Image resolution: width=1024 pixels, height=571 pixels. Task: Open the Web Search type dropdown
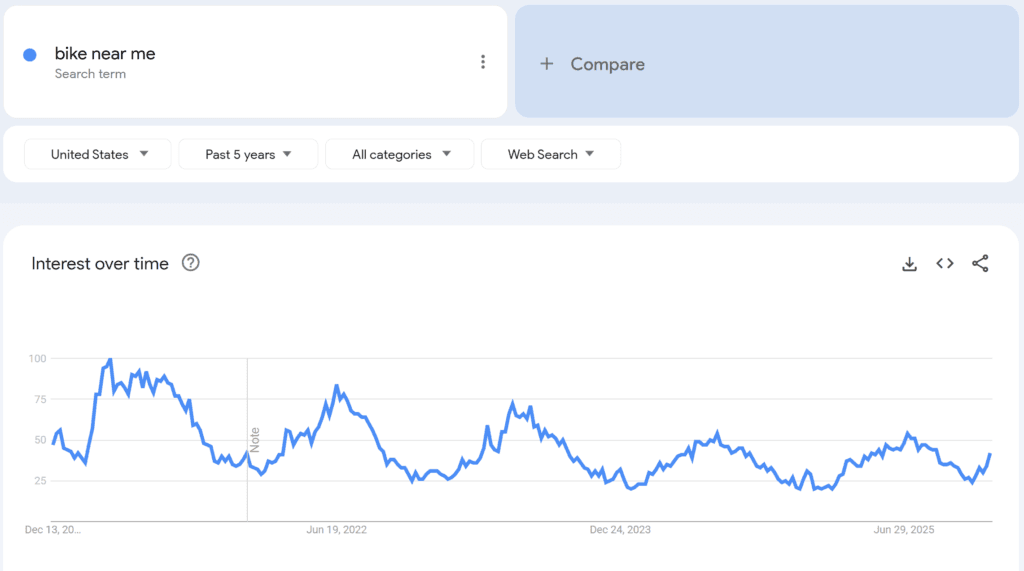tap(551, 154)
